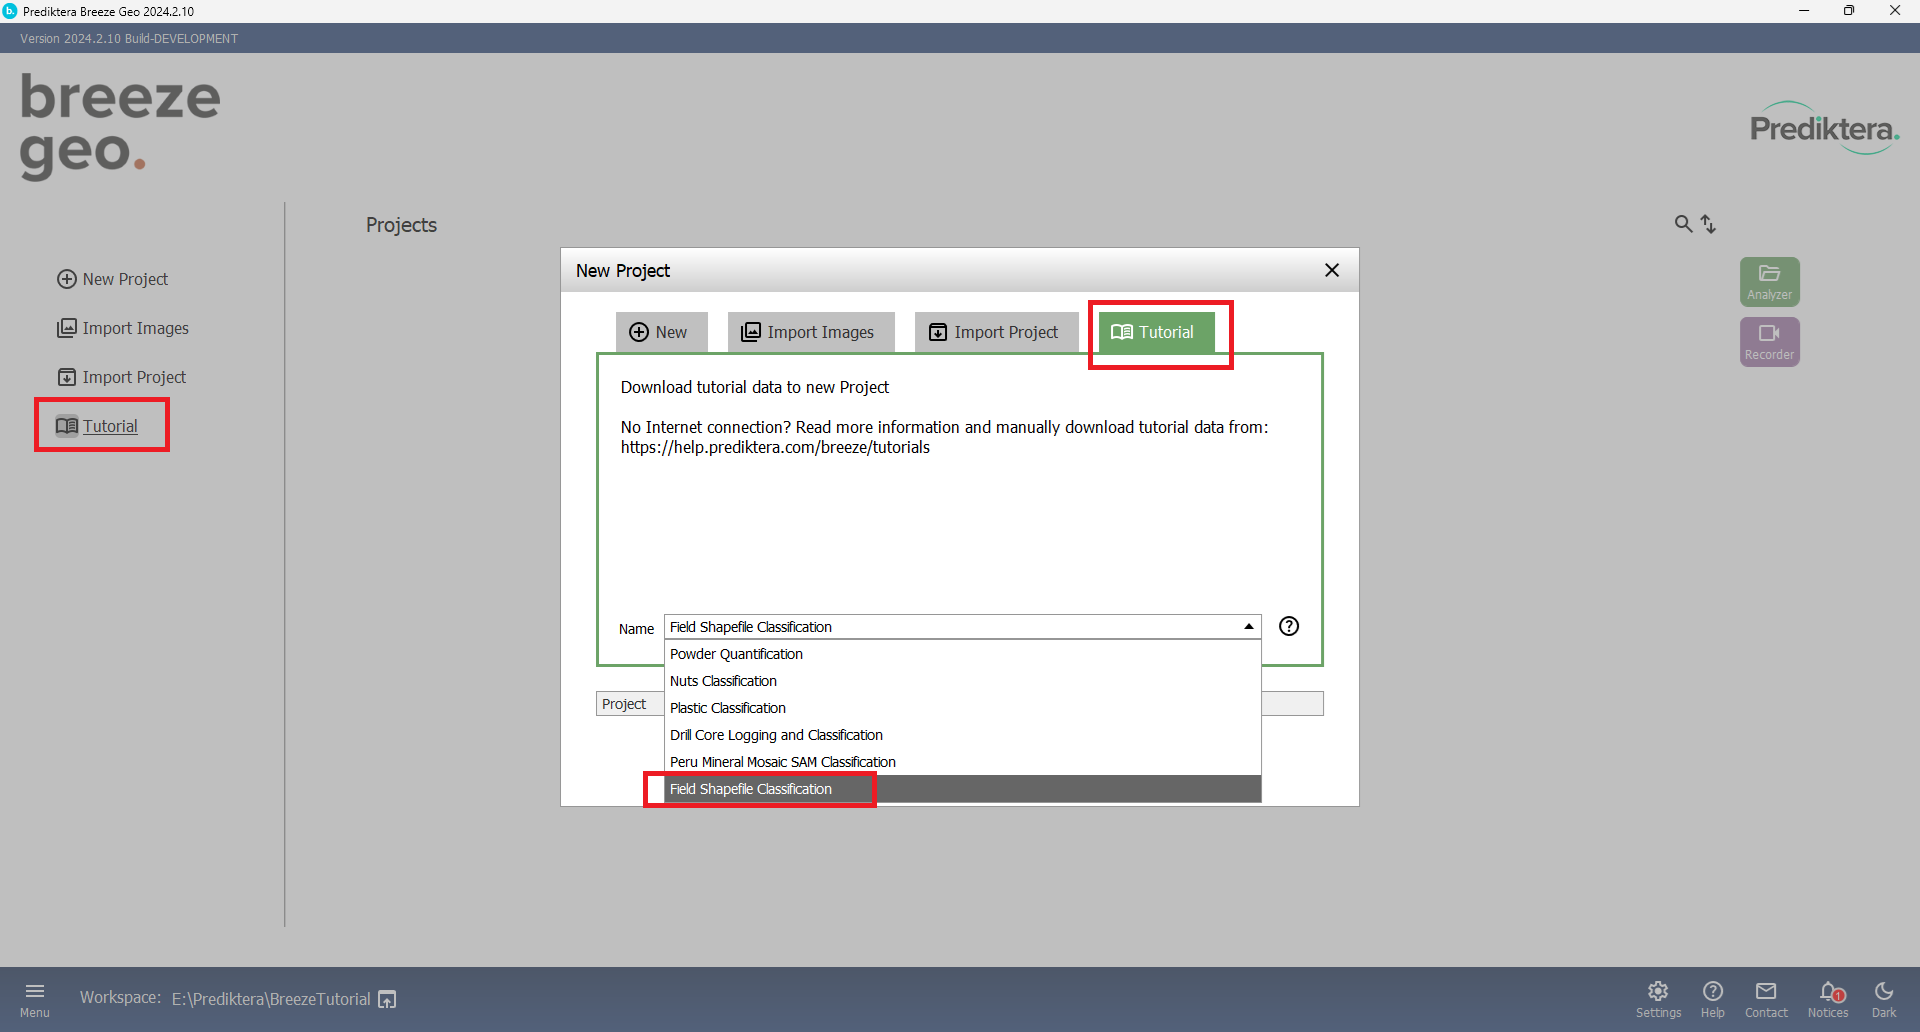Switch to Import Images tab in dialog
This screenshot has width=1920, height=1032.
point(808,332)
